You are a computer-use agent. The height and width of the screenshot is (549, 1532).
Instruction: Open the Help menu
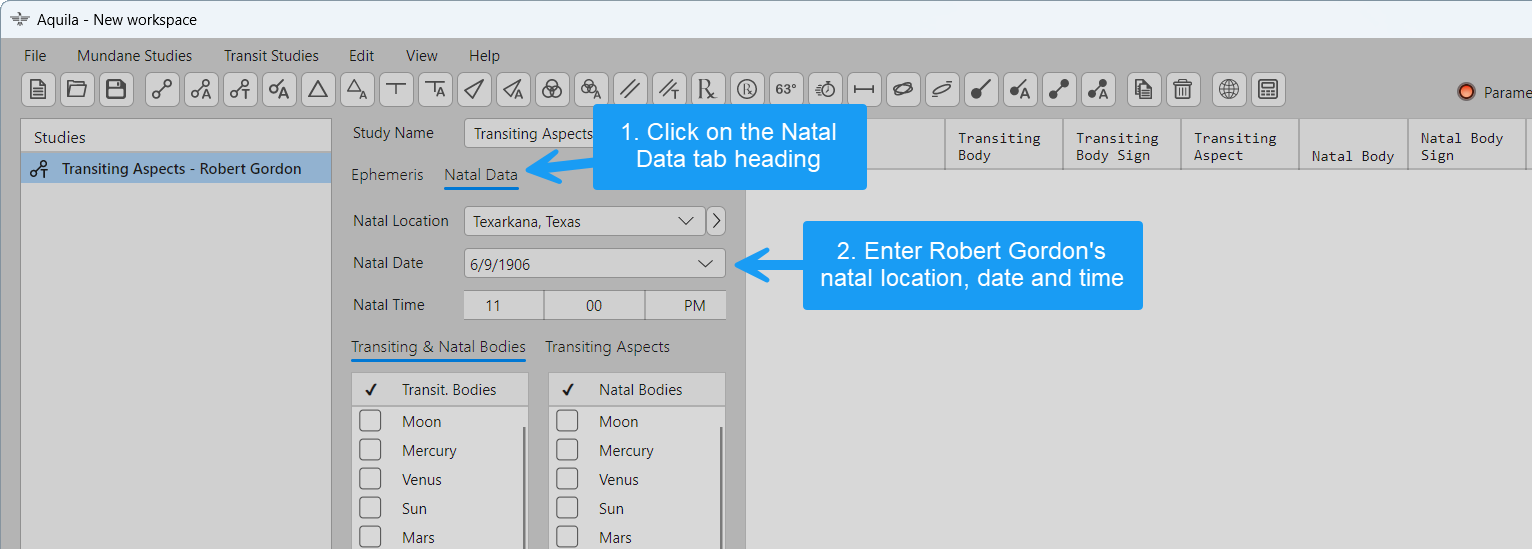[x=484, y=56]
